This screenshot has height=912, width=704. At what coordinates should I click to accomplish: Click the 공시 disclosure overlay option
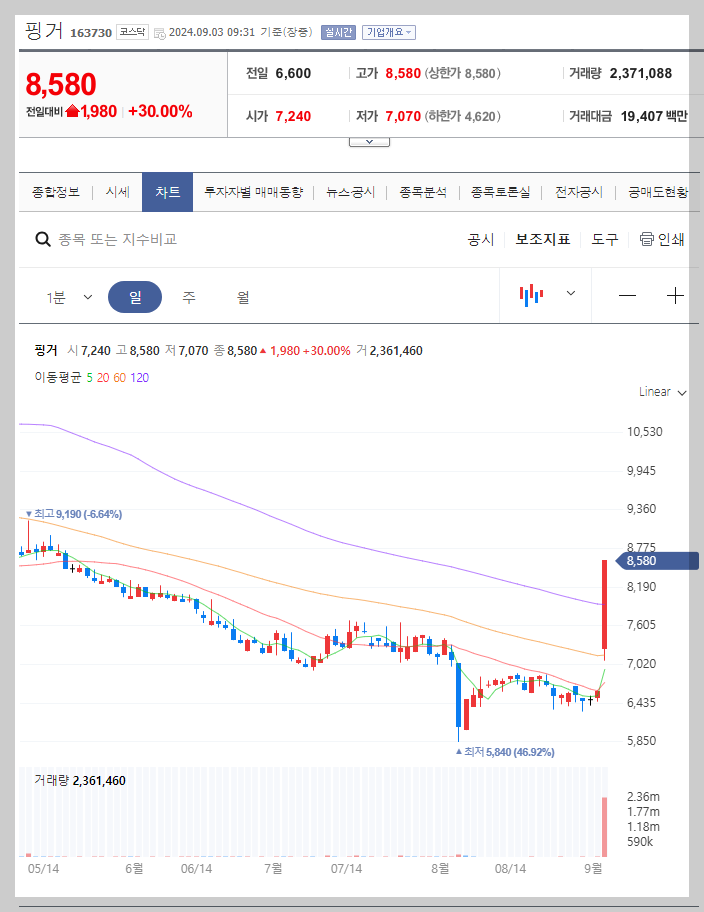(482, 240)
